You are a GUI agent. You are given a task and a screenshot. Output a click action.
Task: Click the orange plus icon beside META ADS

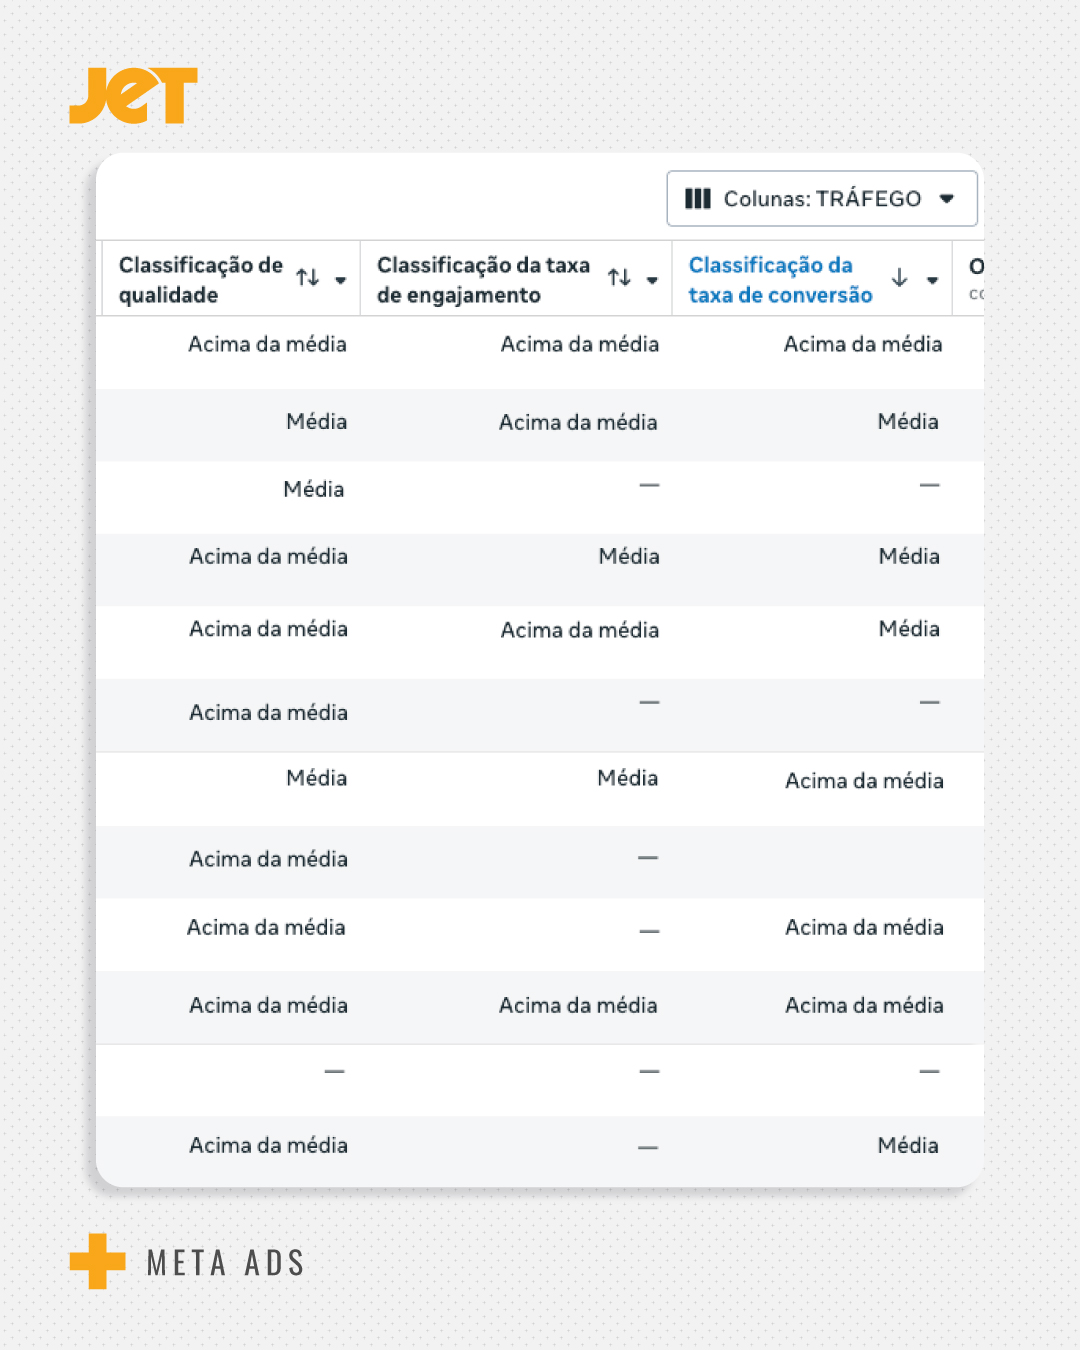tap(97, 1261)
